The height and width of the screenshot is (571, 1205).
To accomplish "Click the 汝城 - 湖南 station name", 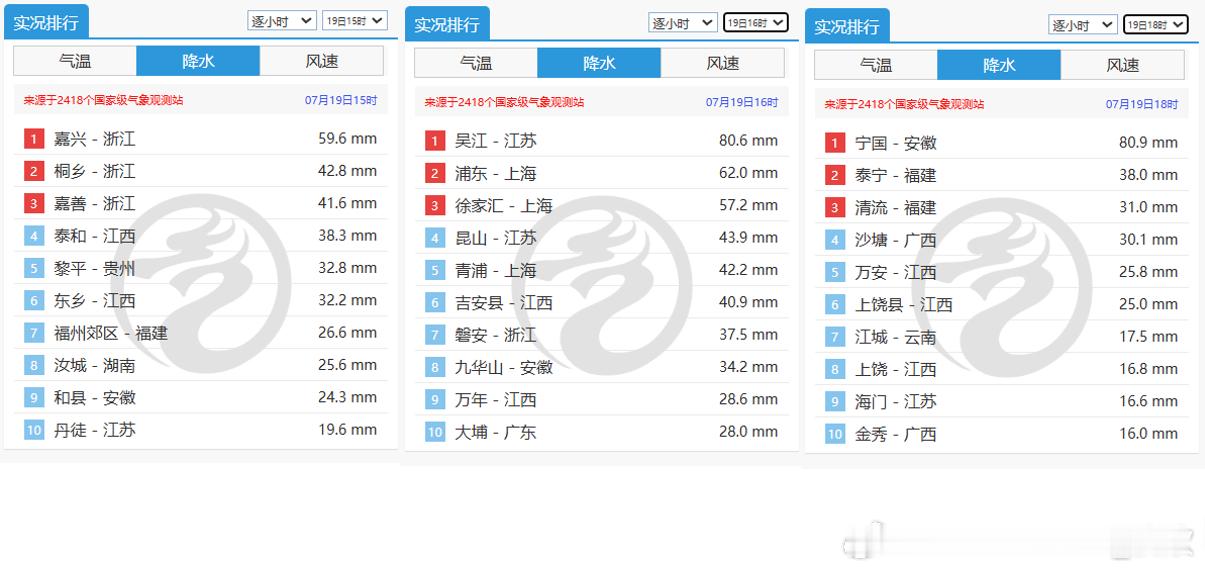I will pos(94,365).
